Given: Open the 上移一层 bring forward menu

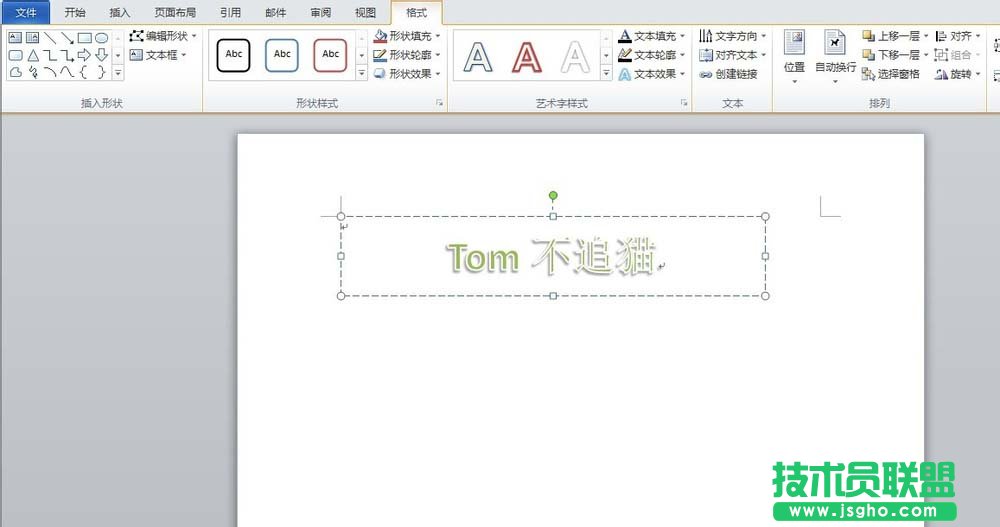Looking at the screenshot, I should tap(895, 36).
